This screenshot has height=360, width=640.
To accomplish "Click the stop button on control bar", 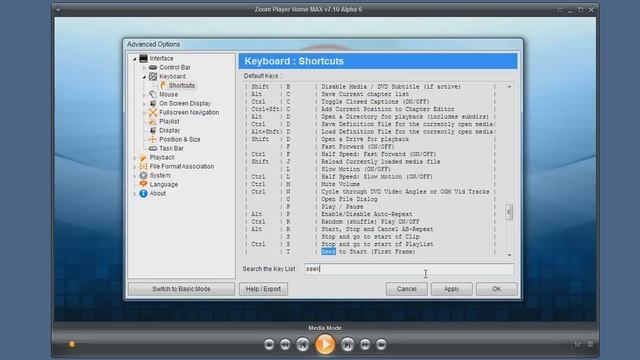I will click(x=269, y=344).
